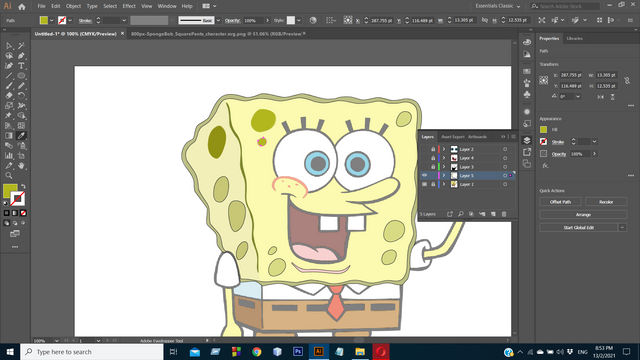This screenshot has height=360, width=640.
Task: Switch to the Asset Export tab
Action: [x=453, y=137]
